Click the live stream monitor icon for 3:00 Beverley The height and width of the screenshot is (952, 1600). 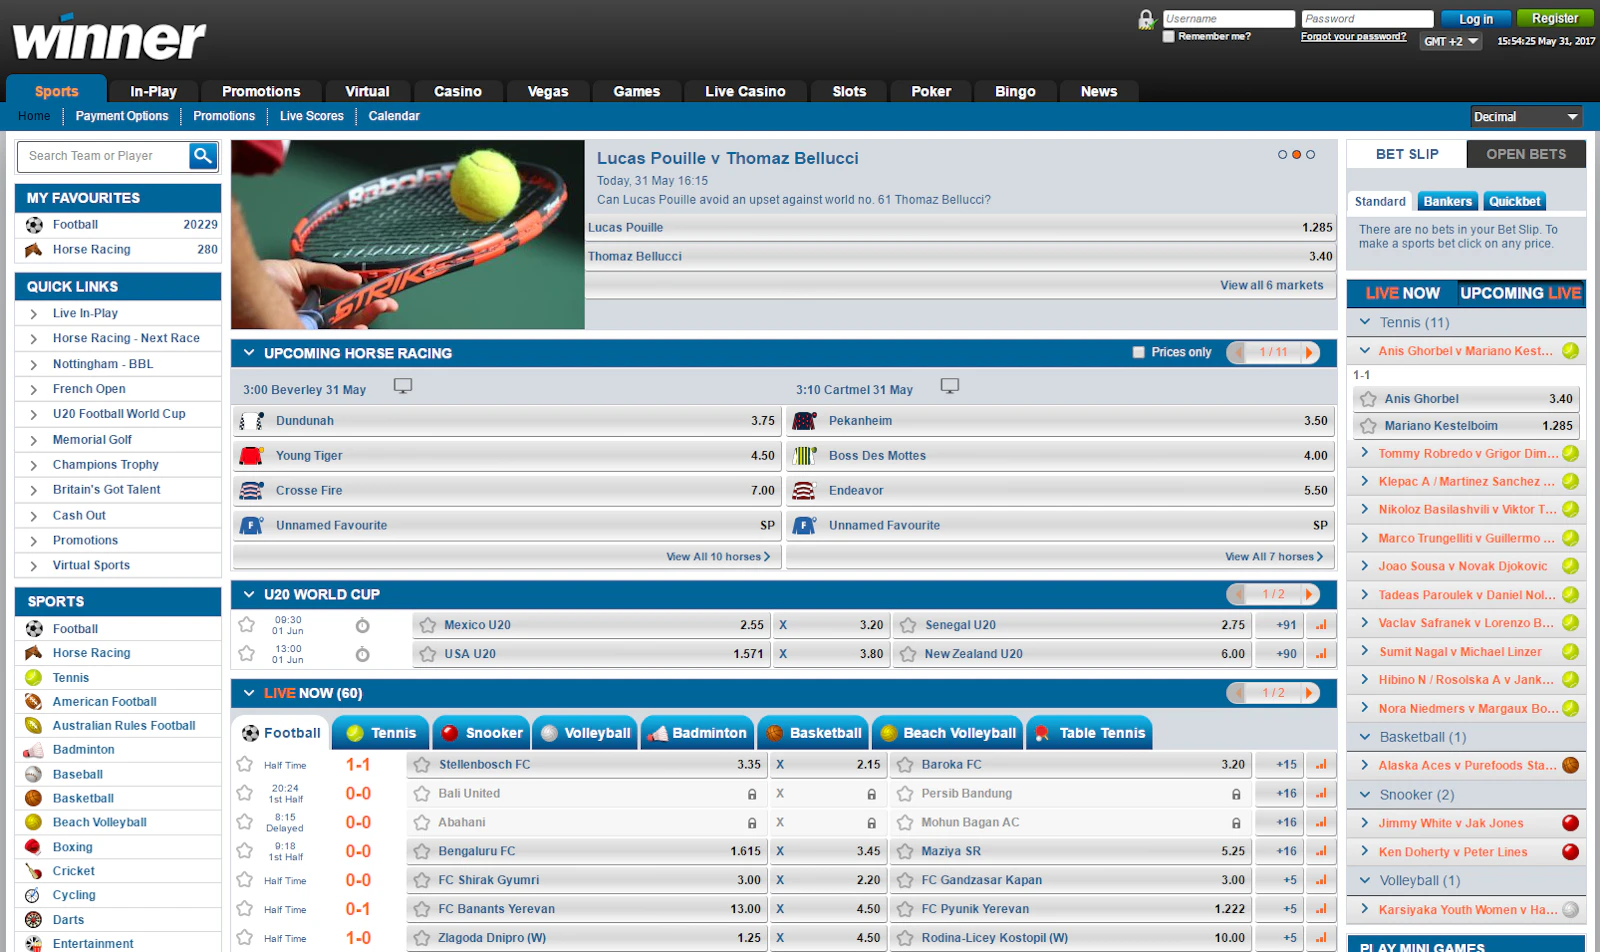[403, 386]
